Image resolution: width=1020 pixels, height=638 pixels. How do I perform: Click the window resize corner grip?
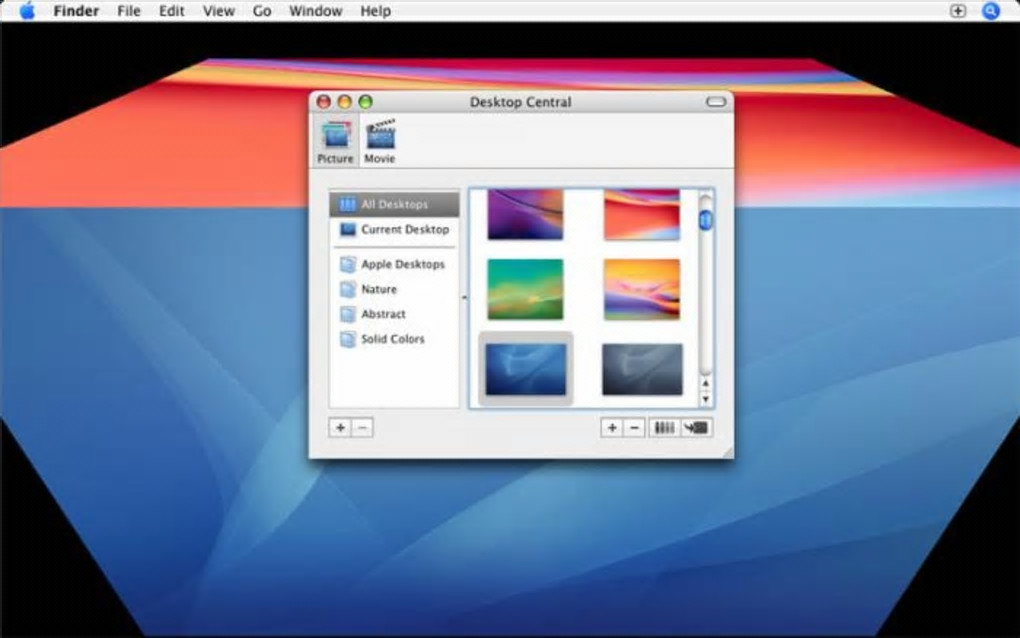(727, 452)
